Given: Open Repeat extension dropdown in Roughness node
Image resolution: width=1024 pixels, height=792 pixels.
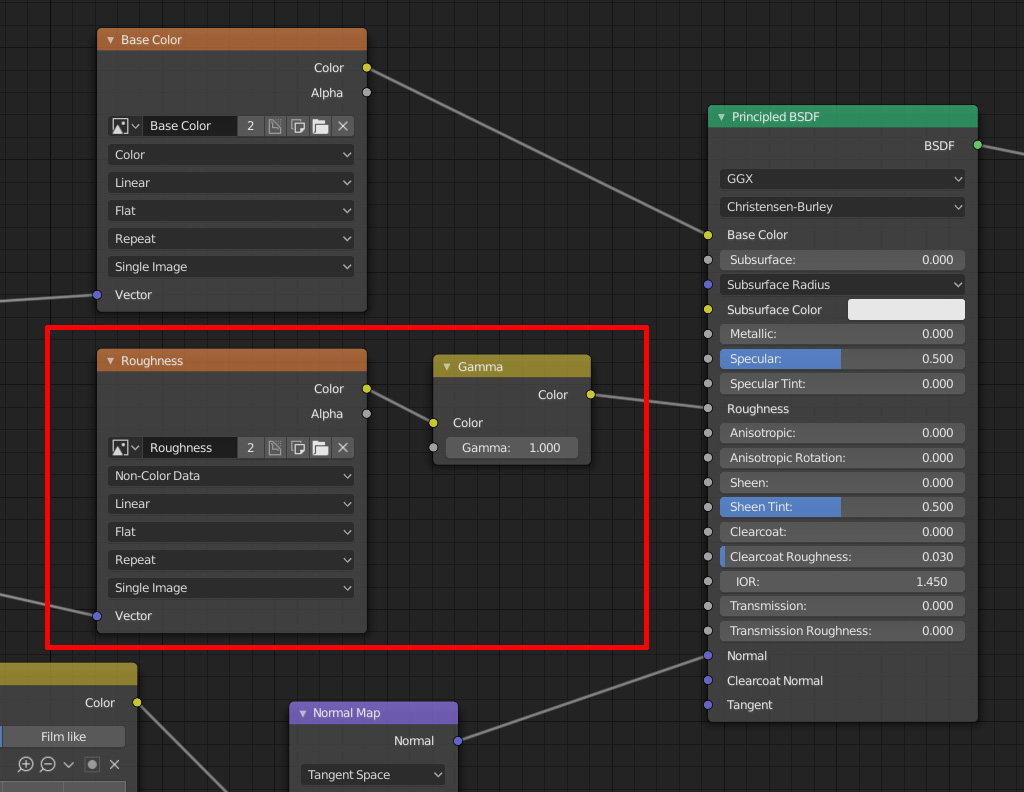Looking at the screenshot, I should click(231, 560).
